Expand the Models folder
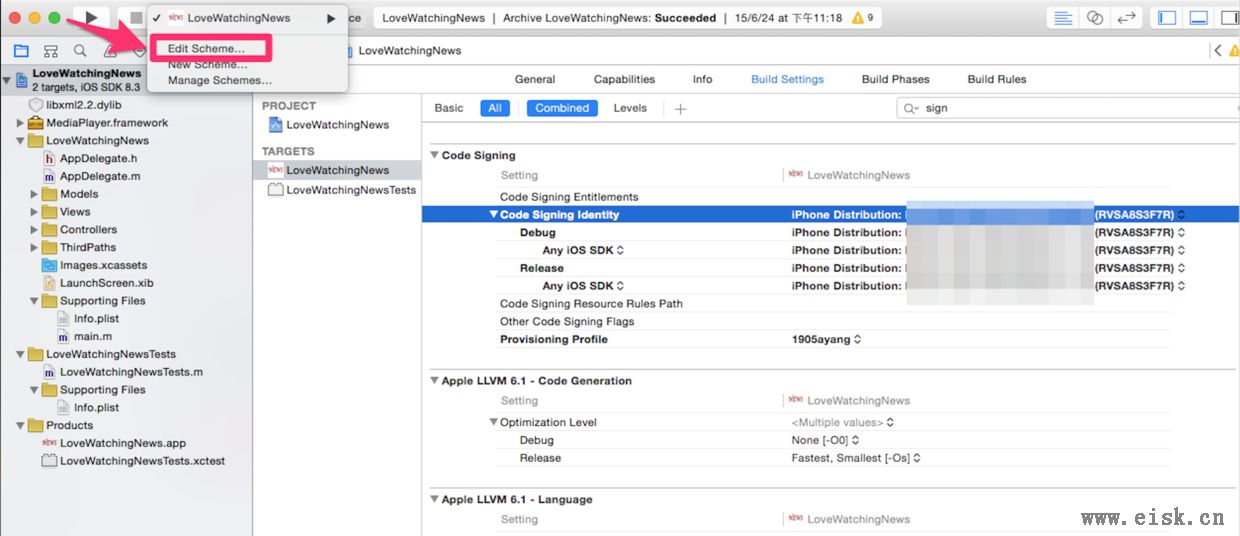 pos(34,194)
